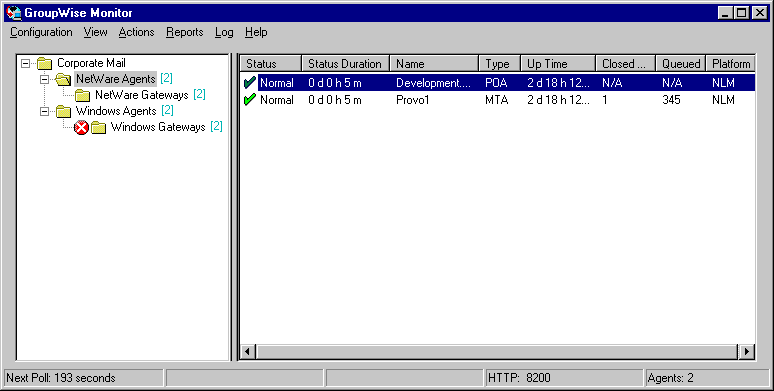The image size is (774, 391).
Task: Click the green checkmark icon on the Provo1 row
Action: [250, 99]
